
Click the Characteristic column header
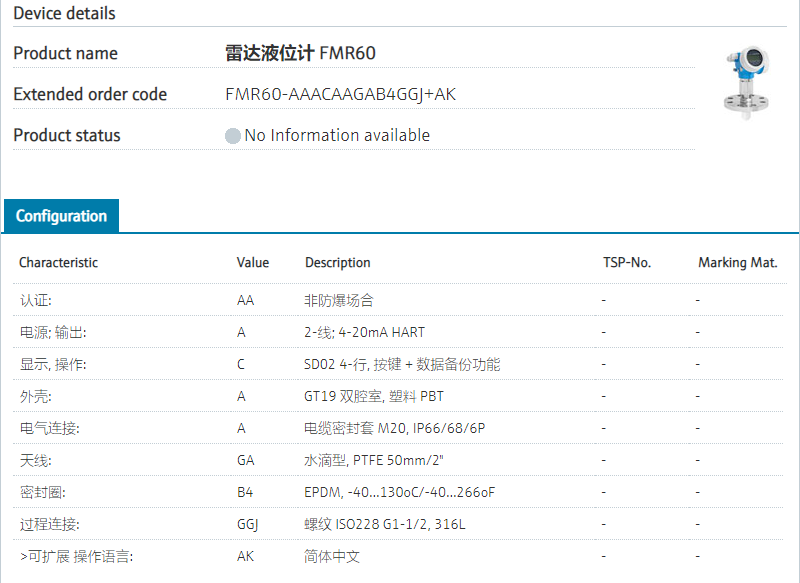coord(58,263)
